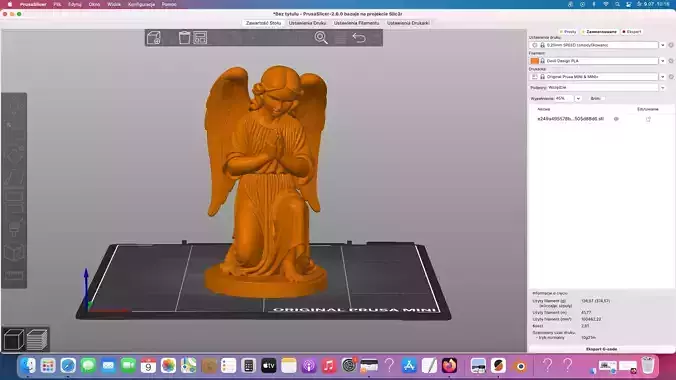The width and height of the screenshot is (676, 380).
Task: Open the Konfiguracja menu
Action: (141, 4)
